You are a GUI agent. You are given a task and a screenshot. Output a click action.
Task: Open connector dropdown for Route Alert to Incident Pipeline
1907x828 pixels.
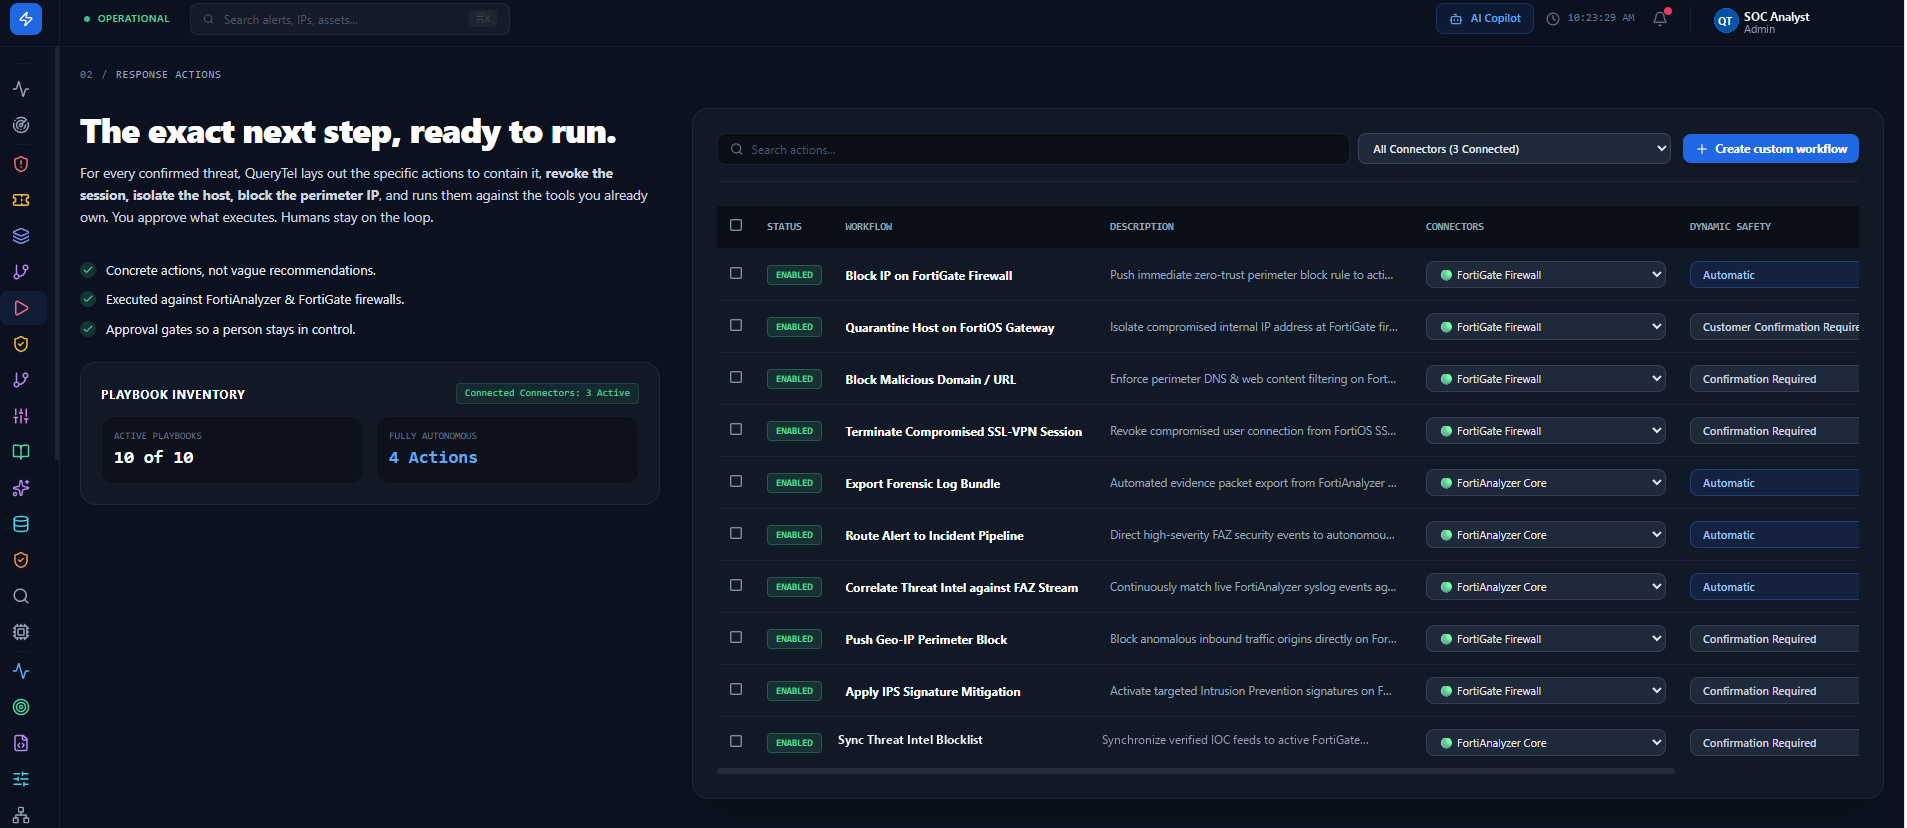[1545, 535]
